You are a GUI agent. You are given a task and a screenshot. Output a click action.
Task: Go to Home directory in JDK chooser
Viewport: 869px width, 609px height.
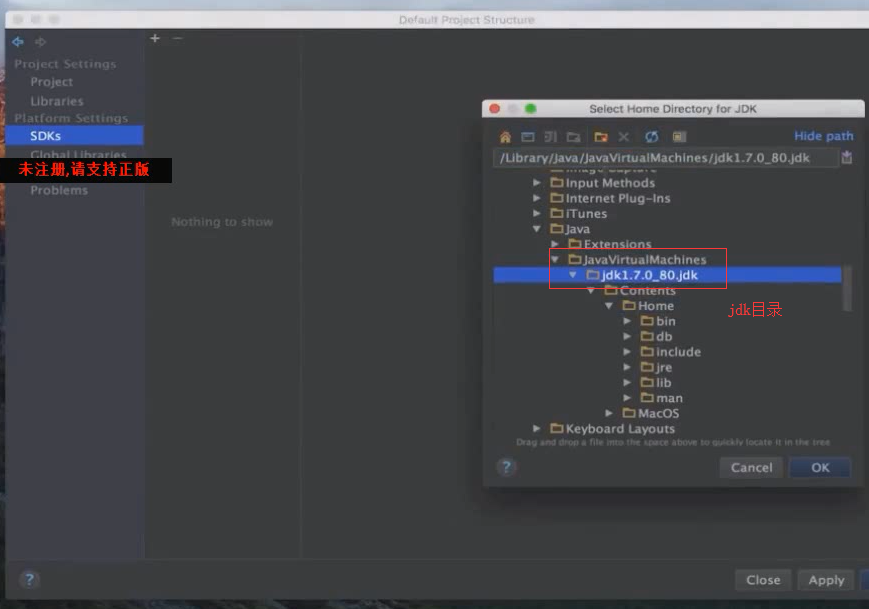[x=505, y=136]
